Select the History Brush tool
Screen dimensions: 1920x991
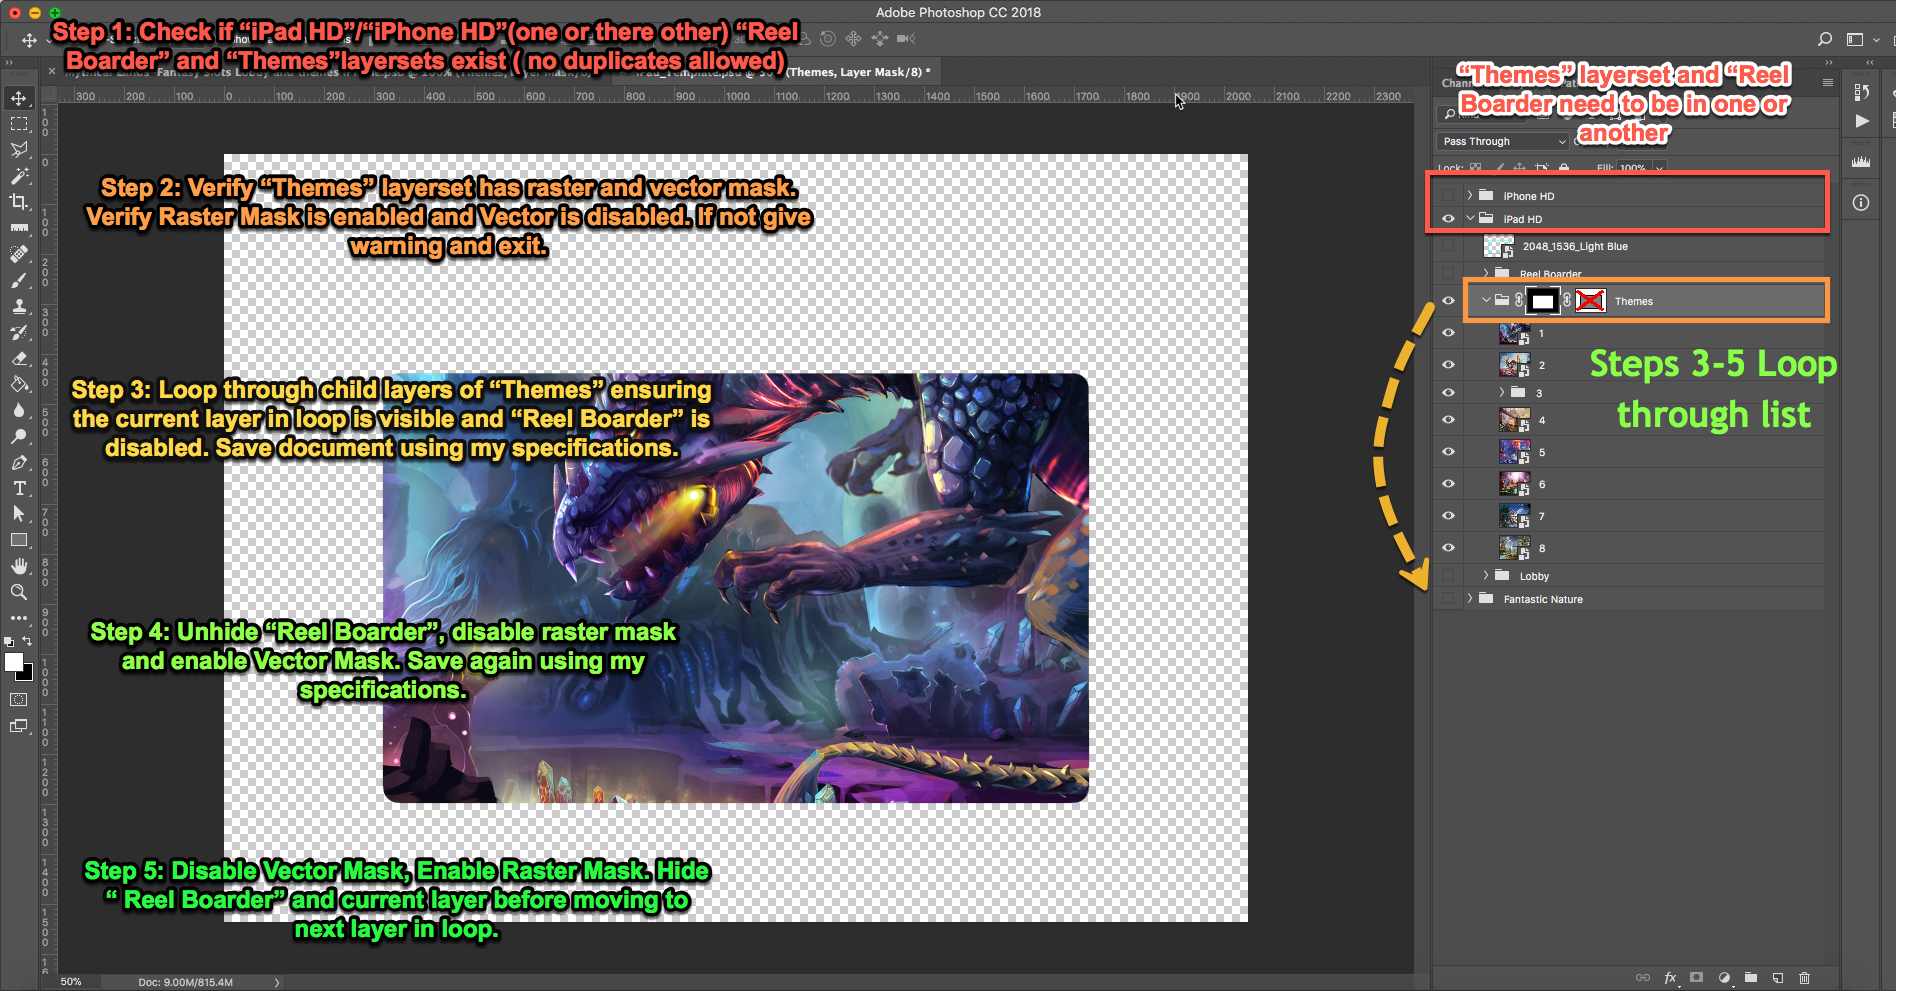pyautogui.click(x=19, y=332)
